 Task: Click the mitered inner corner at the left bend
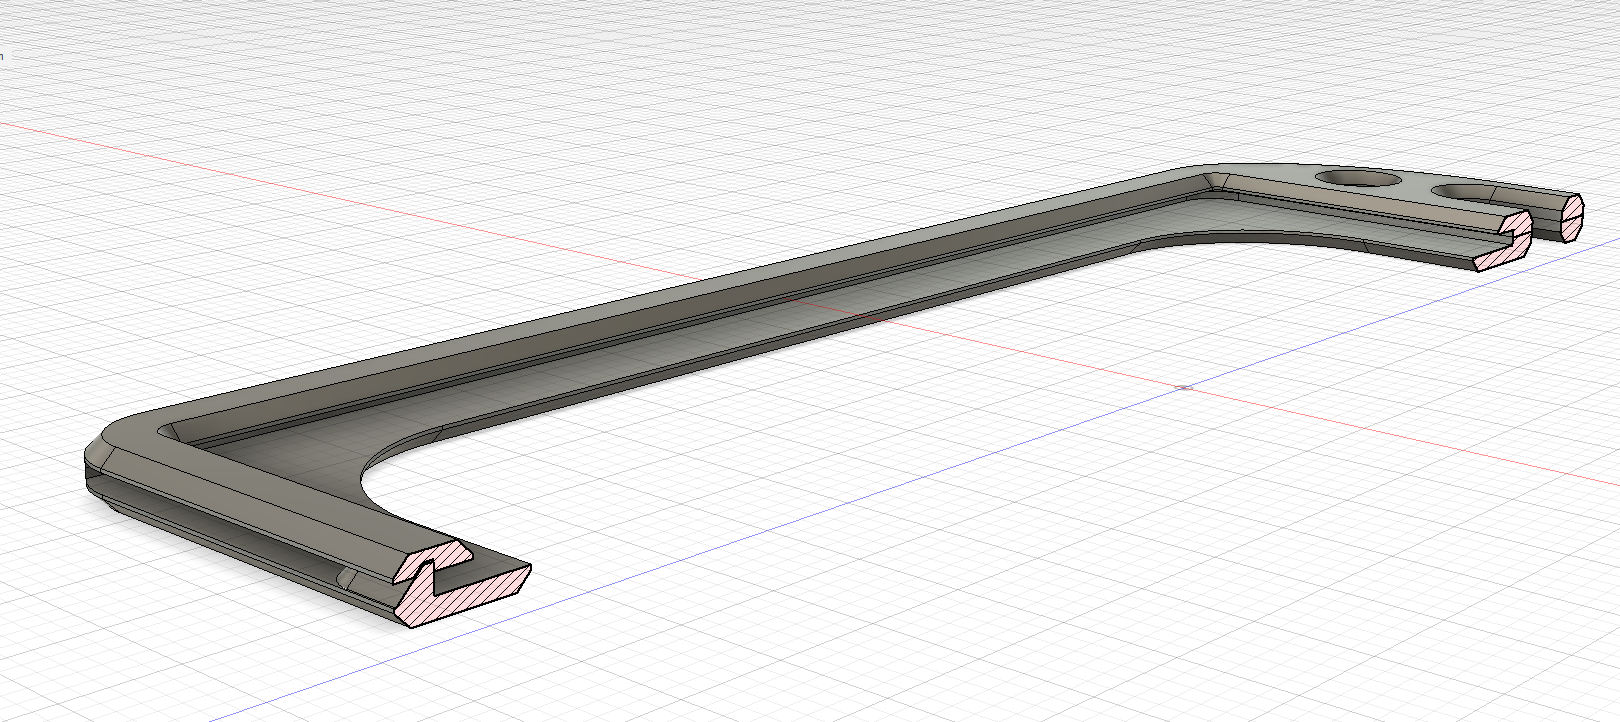pos(175,432)
